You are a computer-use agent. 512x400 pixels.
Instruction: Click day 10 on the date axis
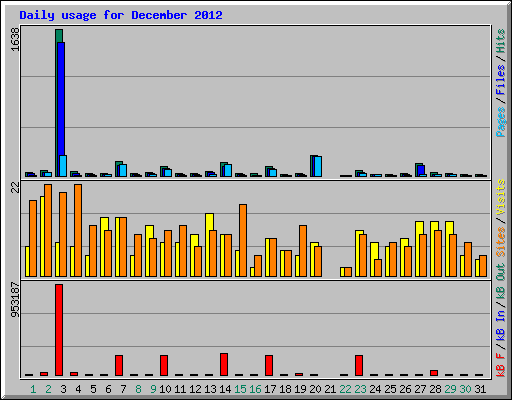coord(165,389)
